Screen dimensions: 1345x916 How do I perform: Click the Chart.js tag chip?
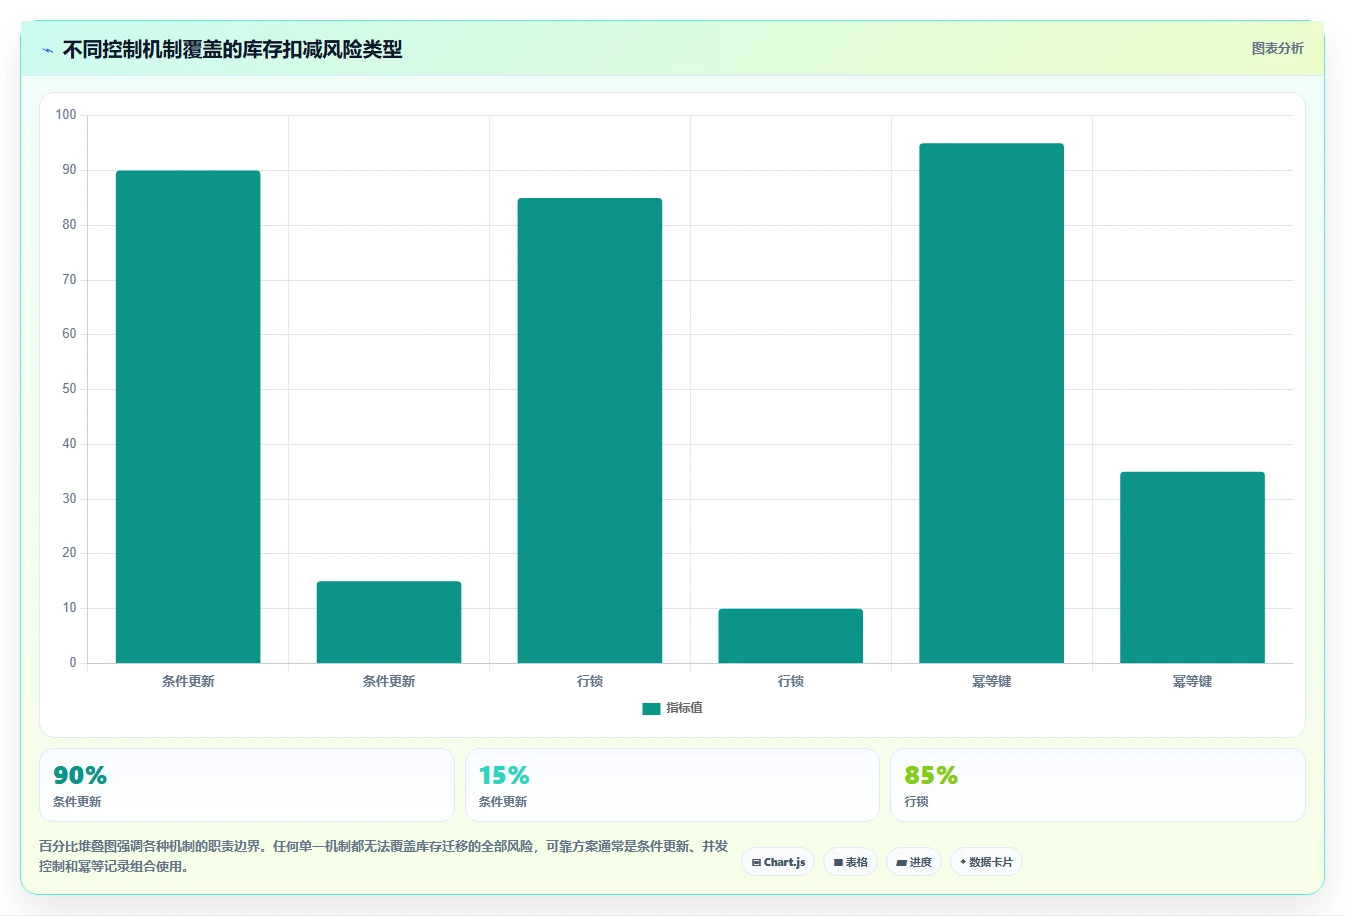tap(778, 862)
